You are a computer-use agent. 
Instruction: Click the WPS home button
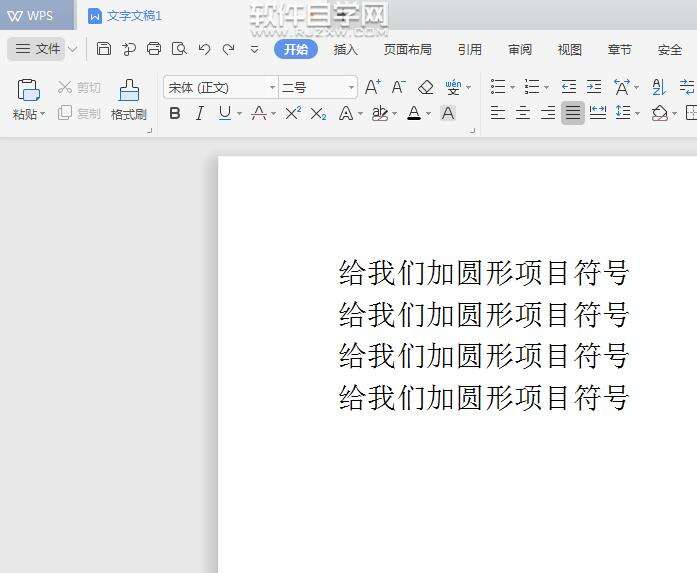pyautogui.click(x=37, y=15)
